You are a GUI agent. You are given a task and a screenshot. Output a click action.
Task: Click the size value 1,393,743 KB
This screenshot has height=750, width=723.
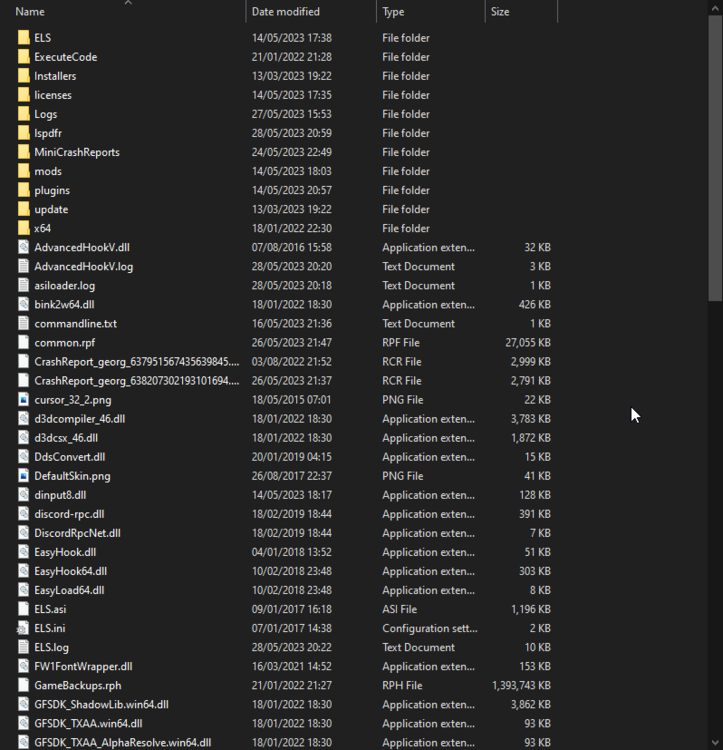[521, 685]
